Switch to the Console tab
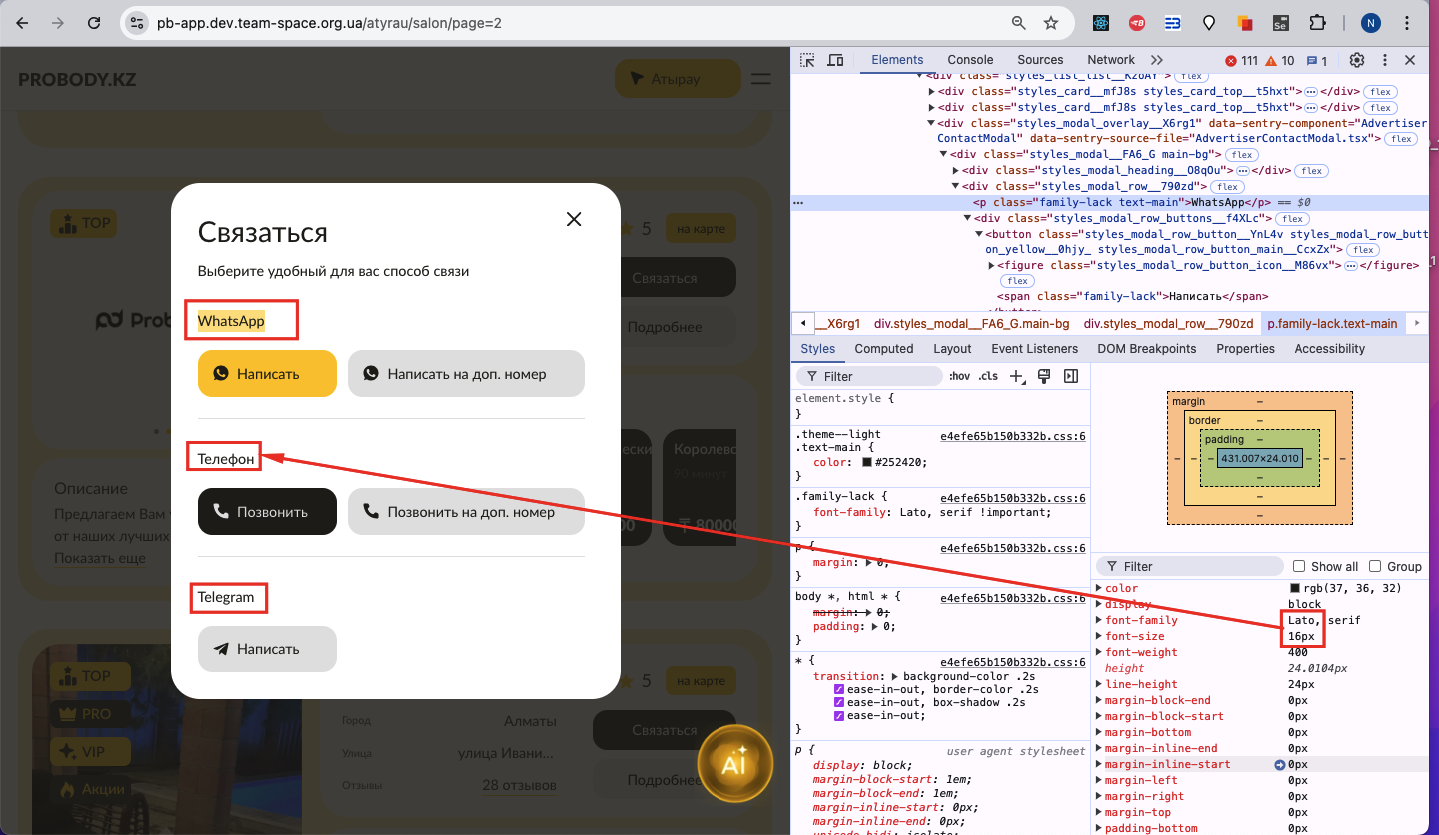 pos(970,60)
